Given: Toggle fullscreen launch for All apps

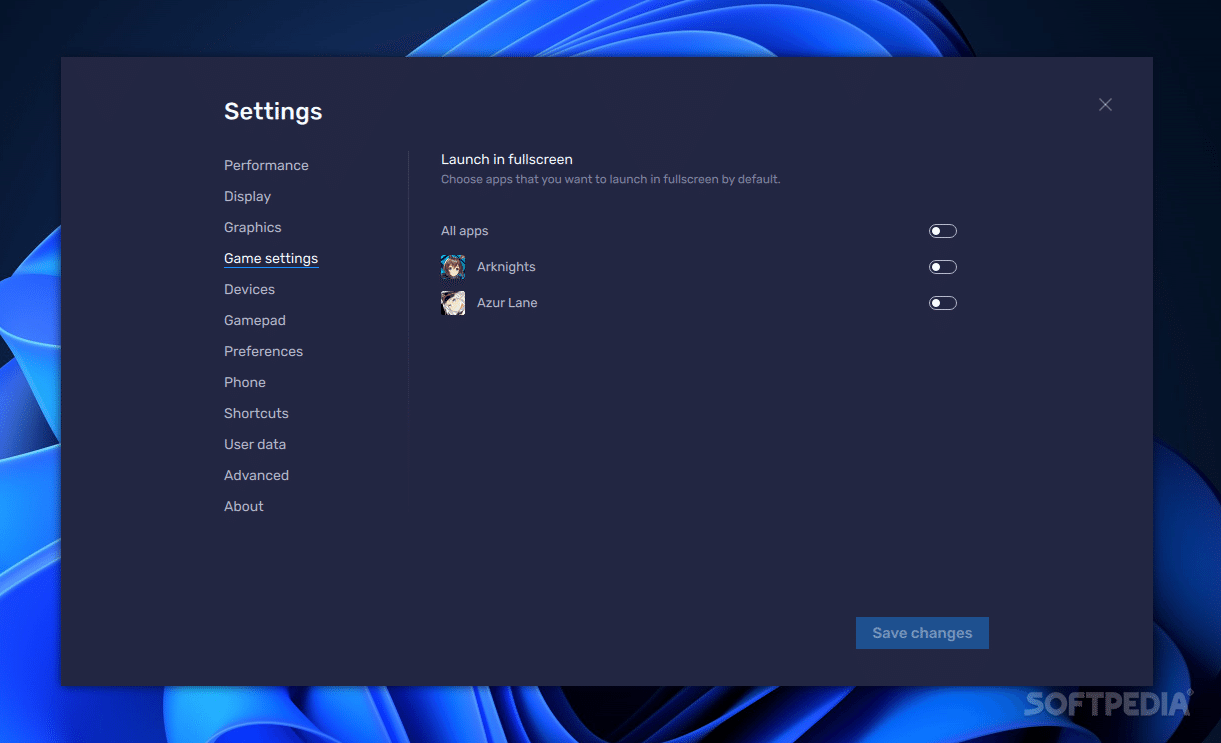Looking at the screenshot, I should coord(943,231).
